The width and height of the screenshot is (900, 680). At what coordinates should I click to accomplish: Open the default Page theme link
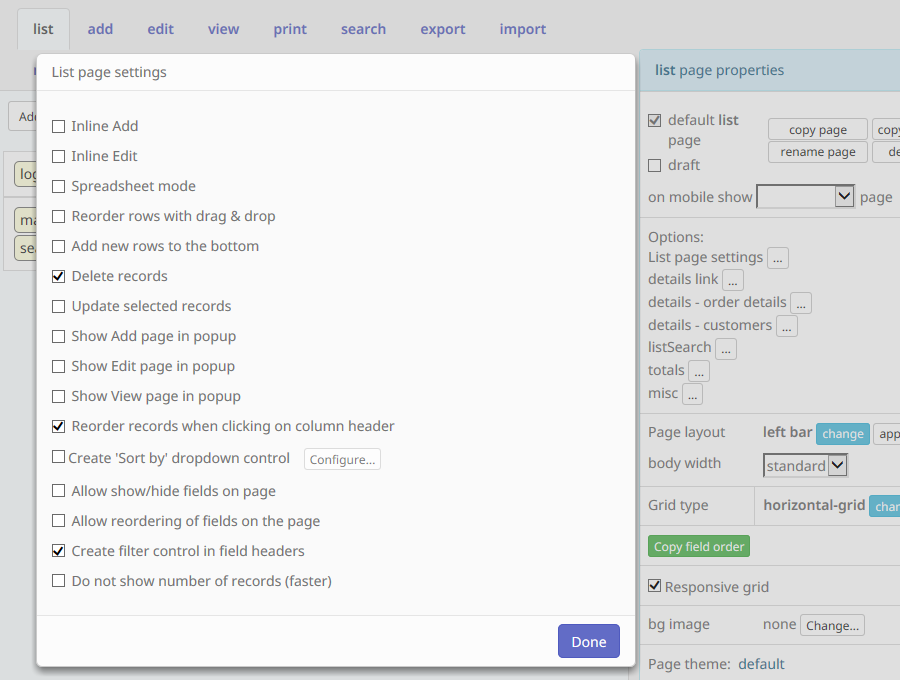(x=761, y=663)
